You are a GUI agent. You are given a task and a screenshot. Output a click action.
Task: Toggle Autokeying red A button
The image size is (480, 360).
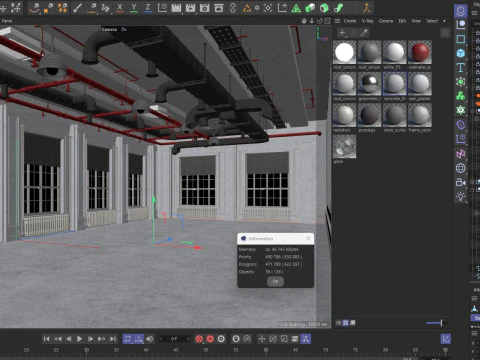(x=210, y=339)
